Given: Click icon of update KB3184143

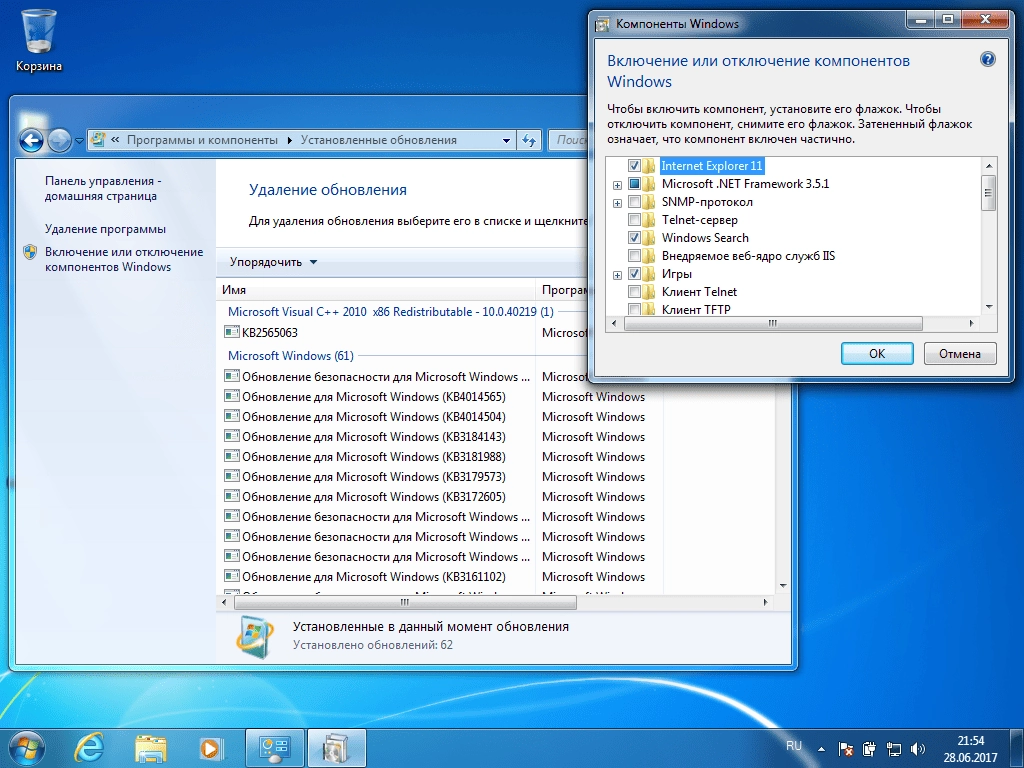Looking at the screenshot, I should point(231,436).
